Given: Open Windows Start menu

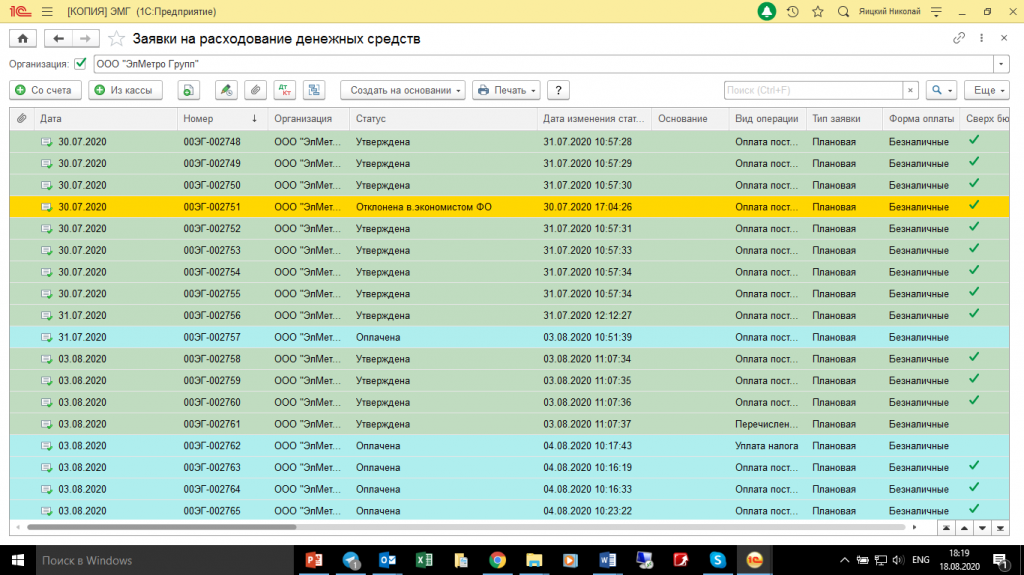Looking at the screenshot, I should point(18,560).
